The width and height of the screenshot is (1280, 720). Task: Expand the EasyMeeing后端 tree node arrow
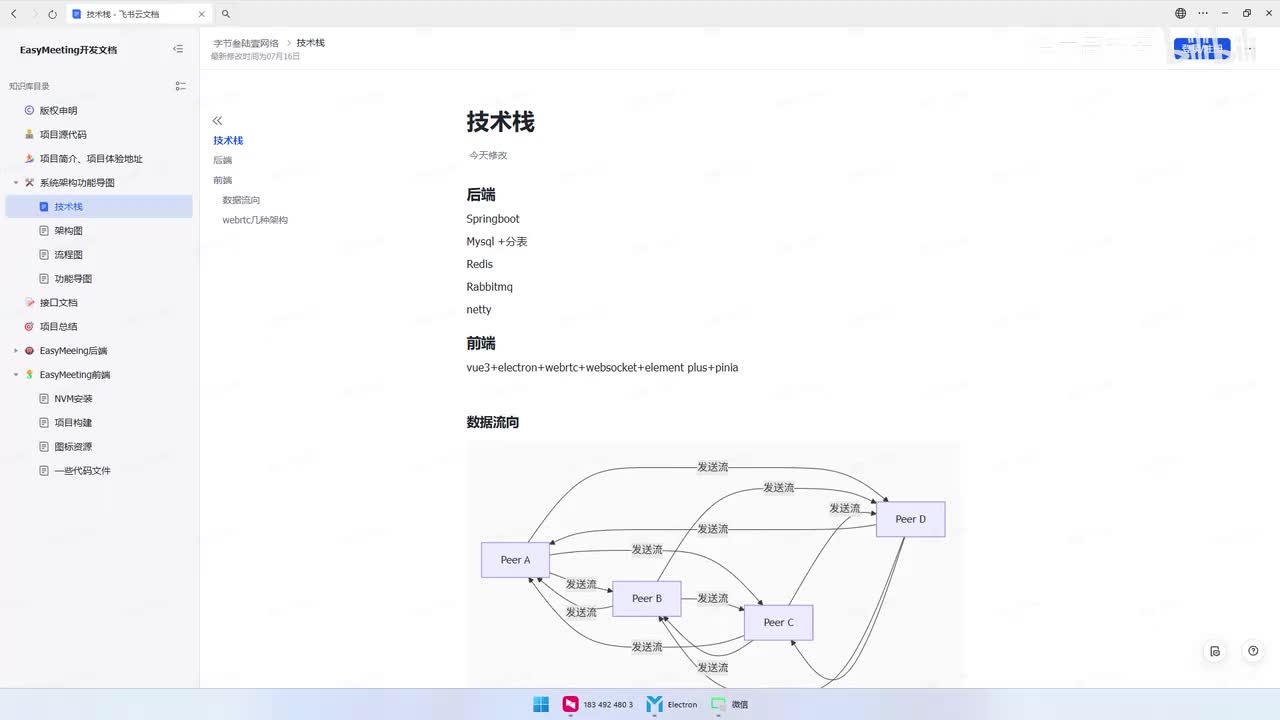tap(16, 351)
